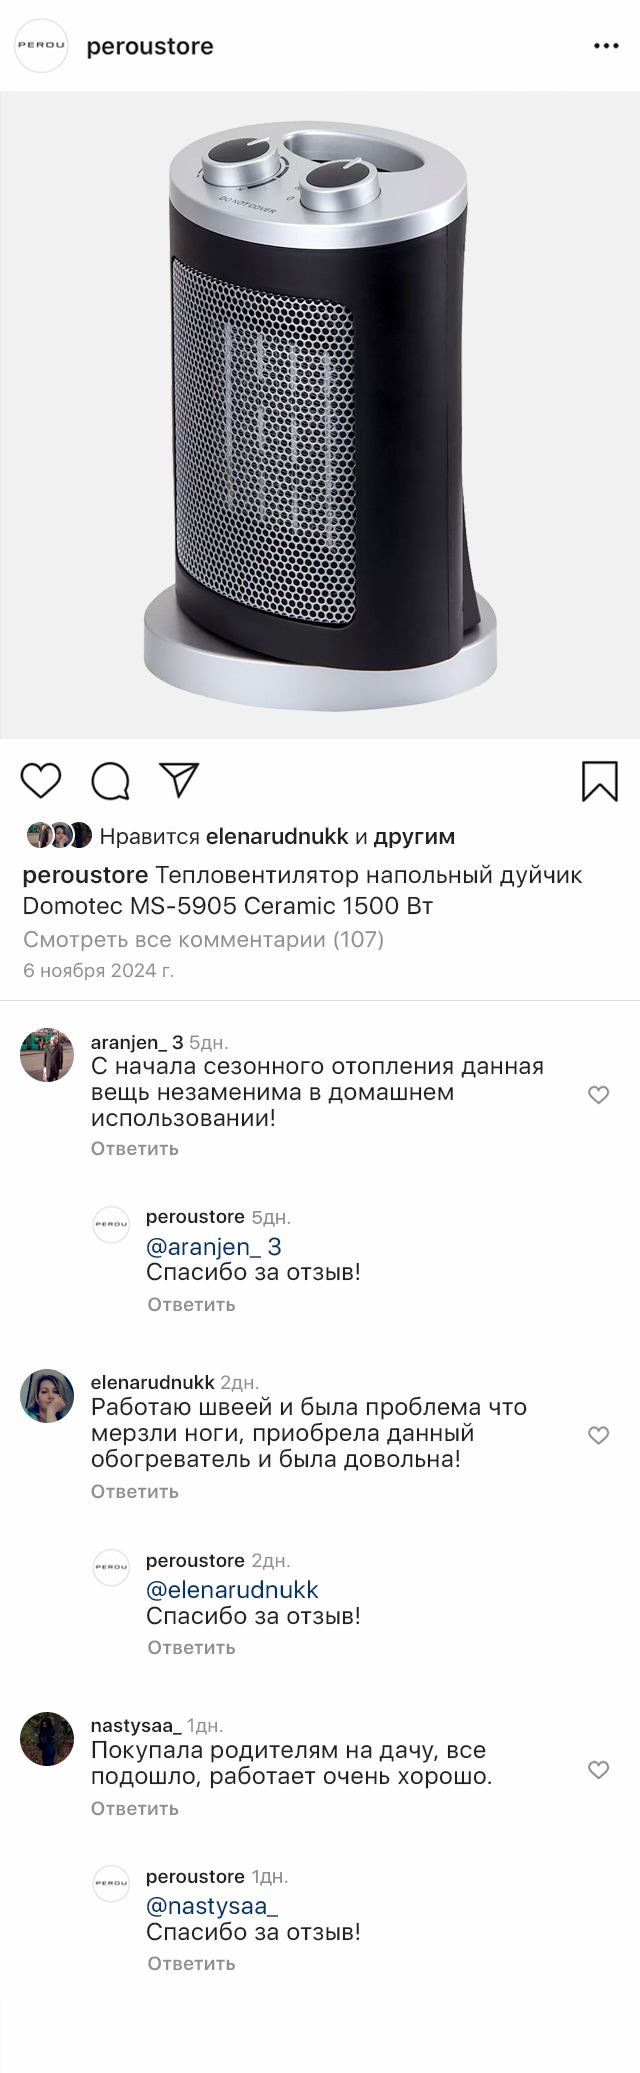View likers avatars next to Нравится
Screen dimensions: 640x2073
point(59,835)
